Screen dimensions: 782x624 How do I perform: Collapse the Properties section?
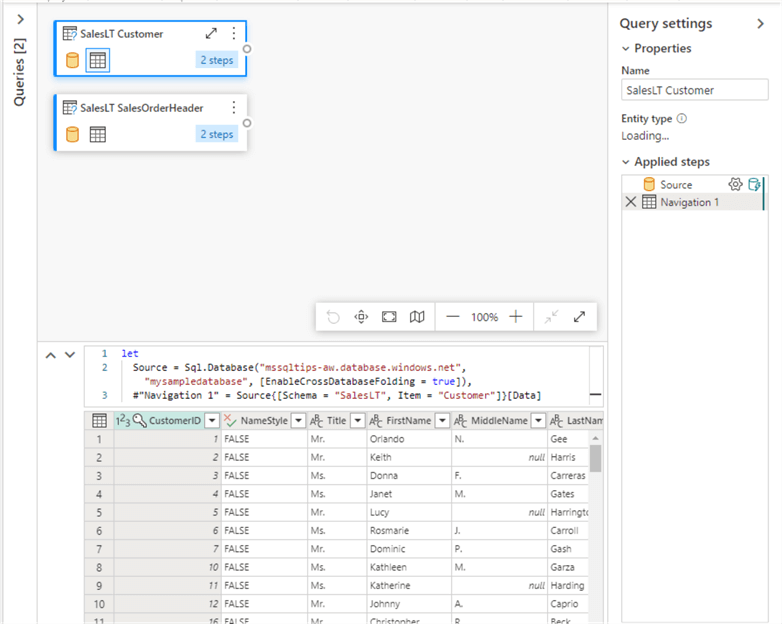point(626,48)
